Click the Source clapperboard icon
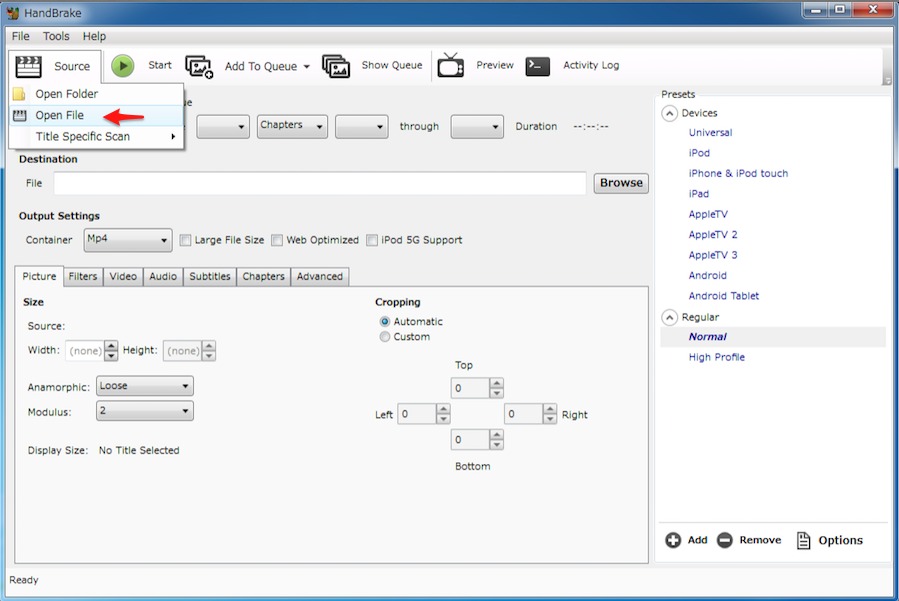 click(28, 66)
